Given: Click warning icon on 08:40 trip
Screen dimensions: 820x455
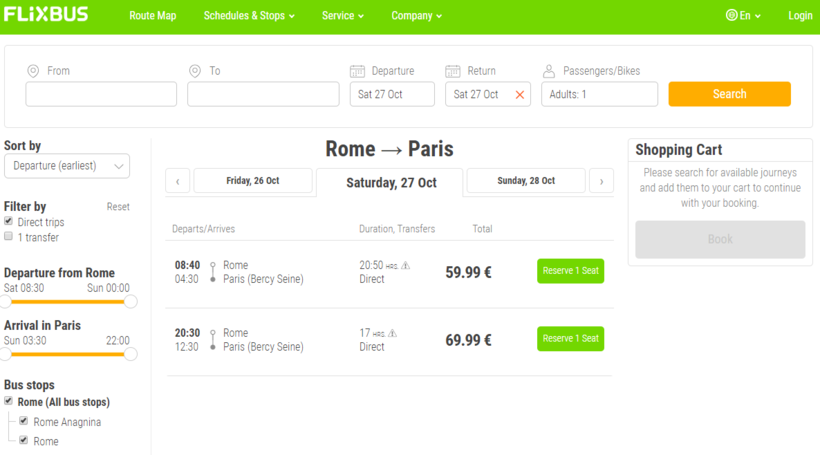Looking at the screenshot, I should tap(405, 266).
